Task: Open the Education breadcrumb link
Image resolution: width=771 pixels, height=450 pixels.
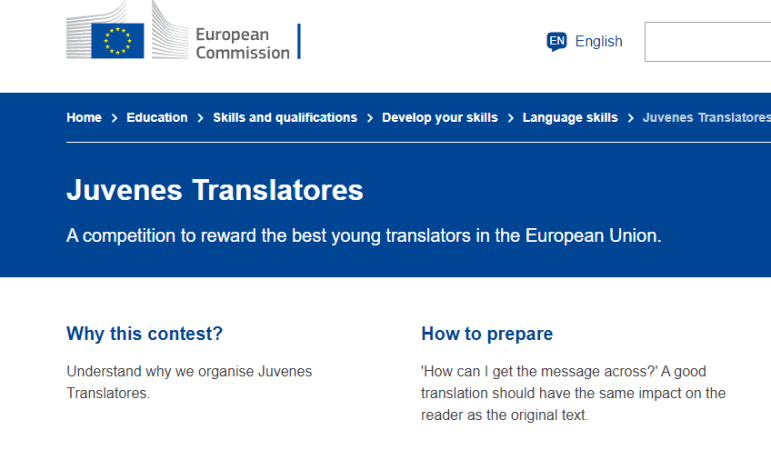Action: click(157, 118)
